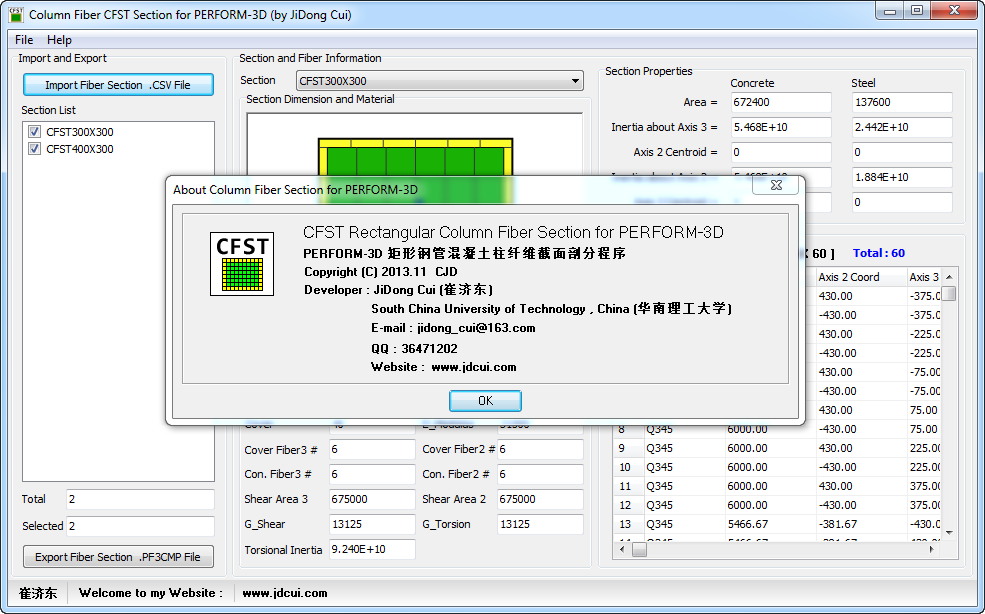Screen dimensions: 985x614
Task: Uncheck the CFST400X300 section checkbox
Action: [x=34, y=149]
